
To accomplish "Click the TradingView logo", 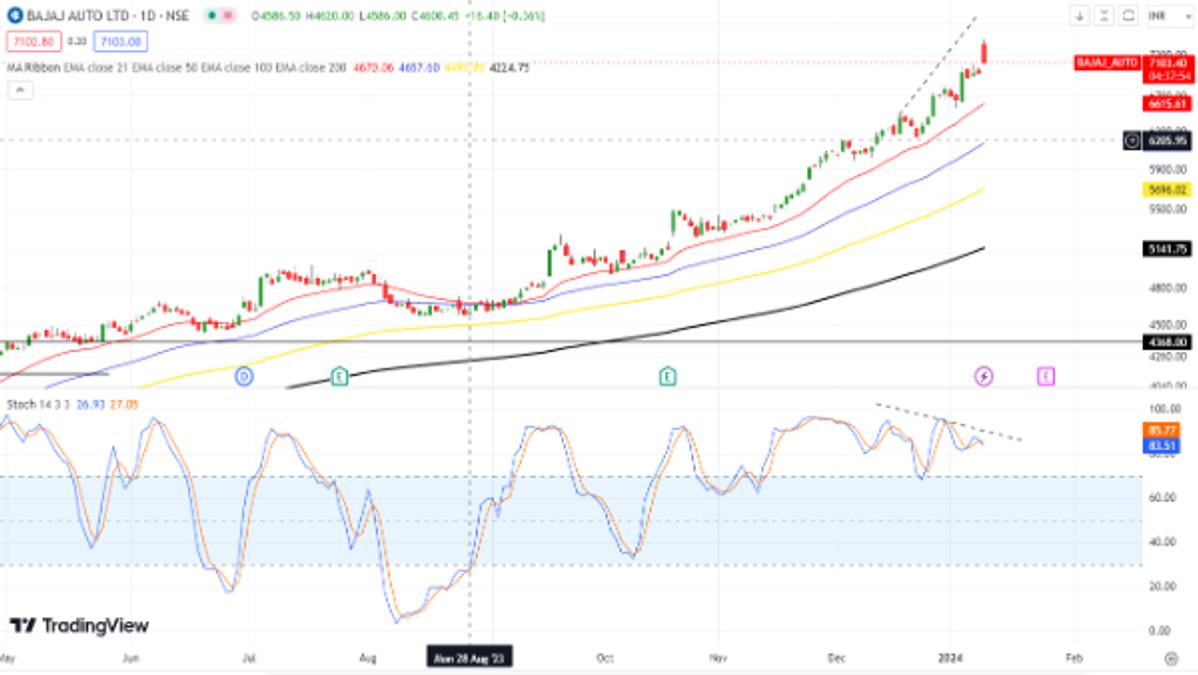I will pos(79,626).
